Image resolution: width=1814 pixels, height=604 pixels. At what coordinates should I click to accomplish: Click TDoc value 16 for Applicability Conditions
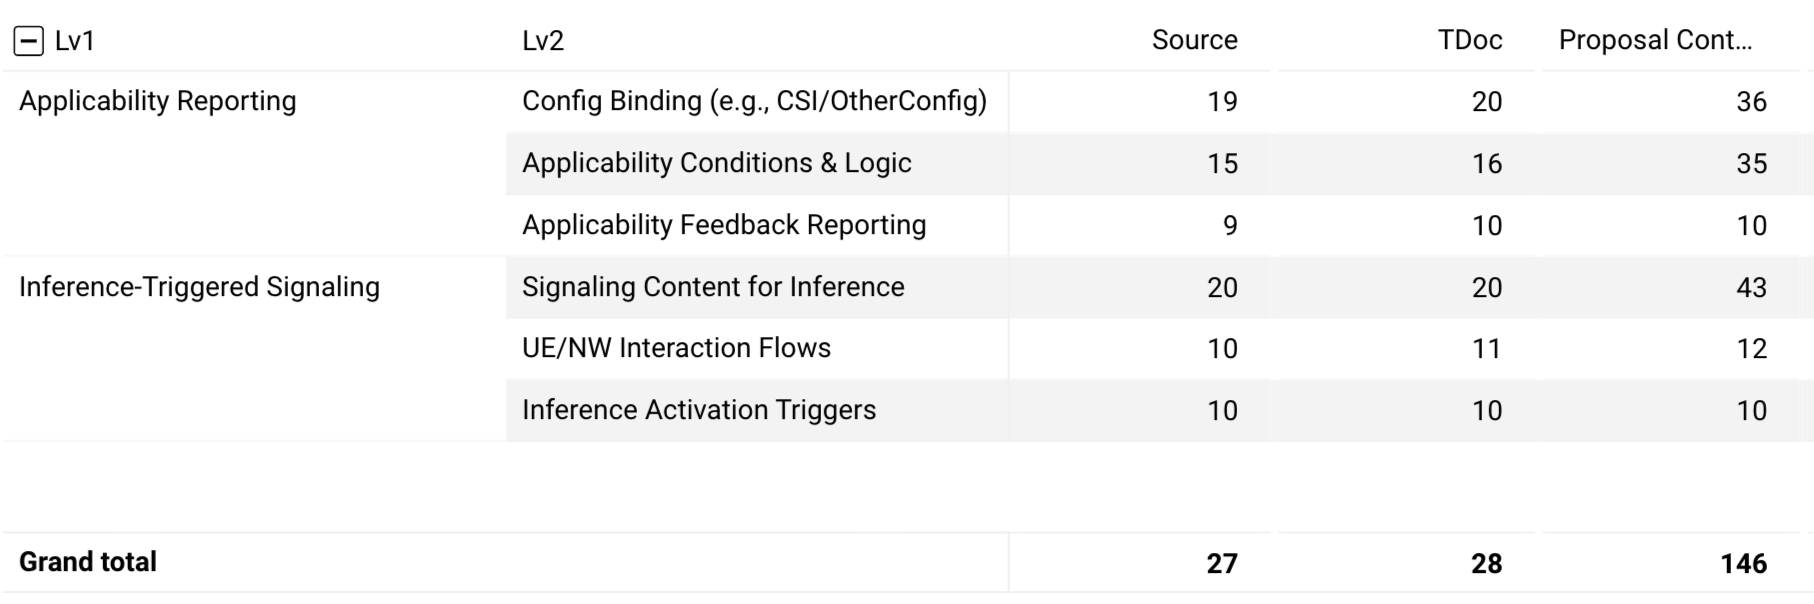1487,164
